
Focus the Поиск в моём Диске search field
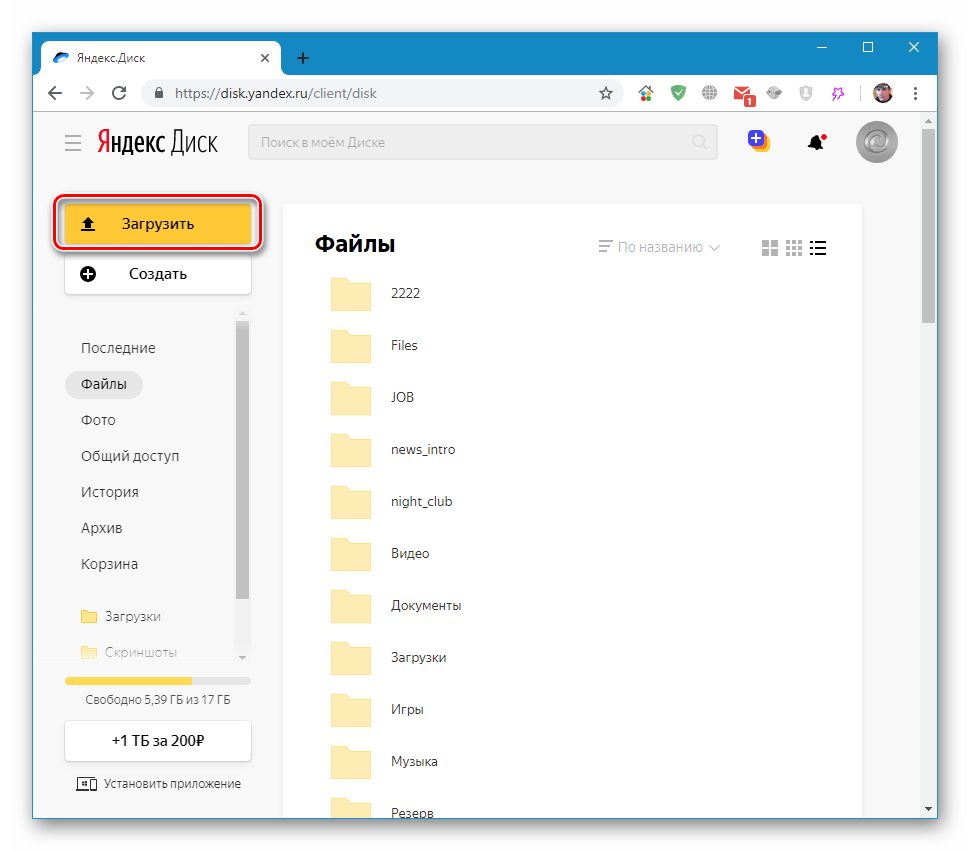point(483,142)
